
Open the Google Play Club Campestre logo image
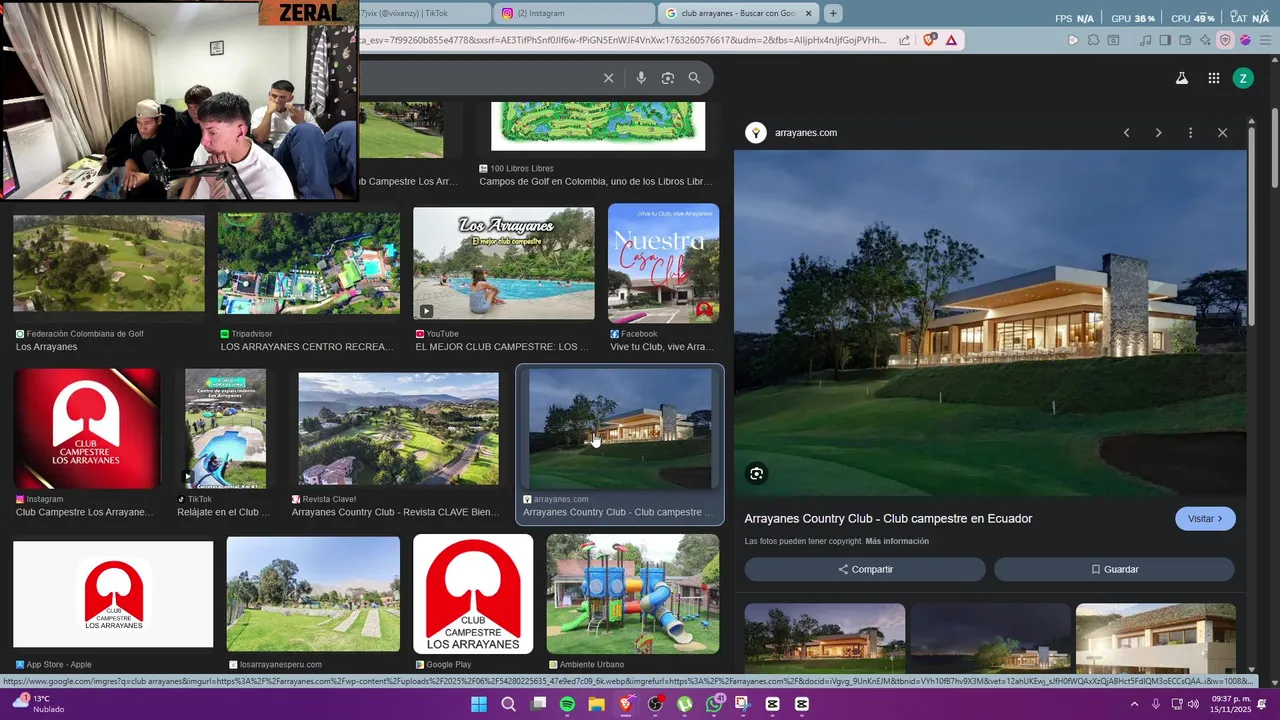click(x=473, y=594)
